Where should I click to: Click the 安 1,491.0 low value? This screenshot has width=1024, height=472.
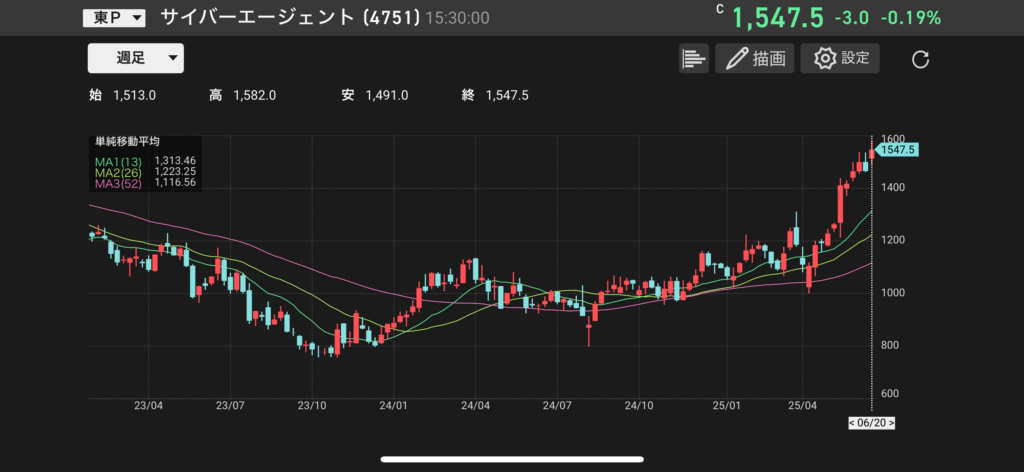coord(375,95)
